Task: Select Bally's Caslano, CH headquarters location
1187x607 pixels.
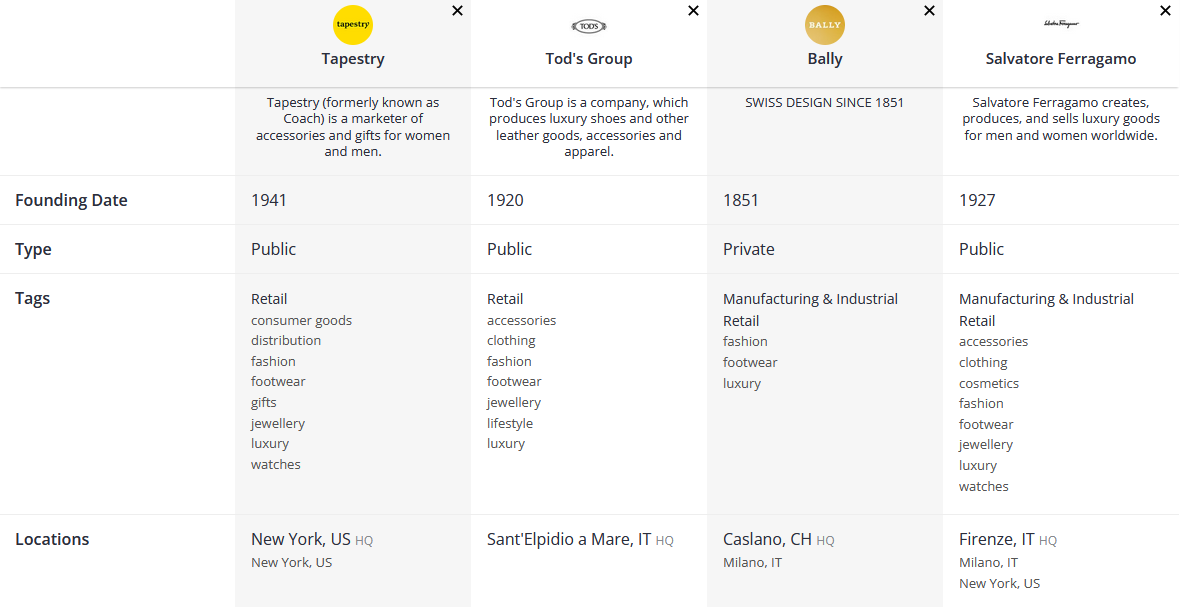Action: coord(767,540)
